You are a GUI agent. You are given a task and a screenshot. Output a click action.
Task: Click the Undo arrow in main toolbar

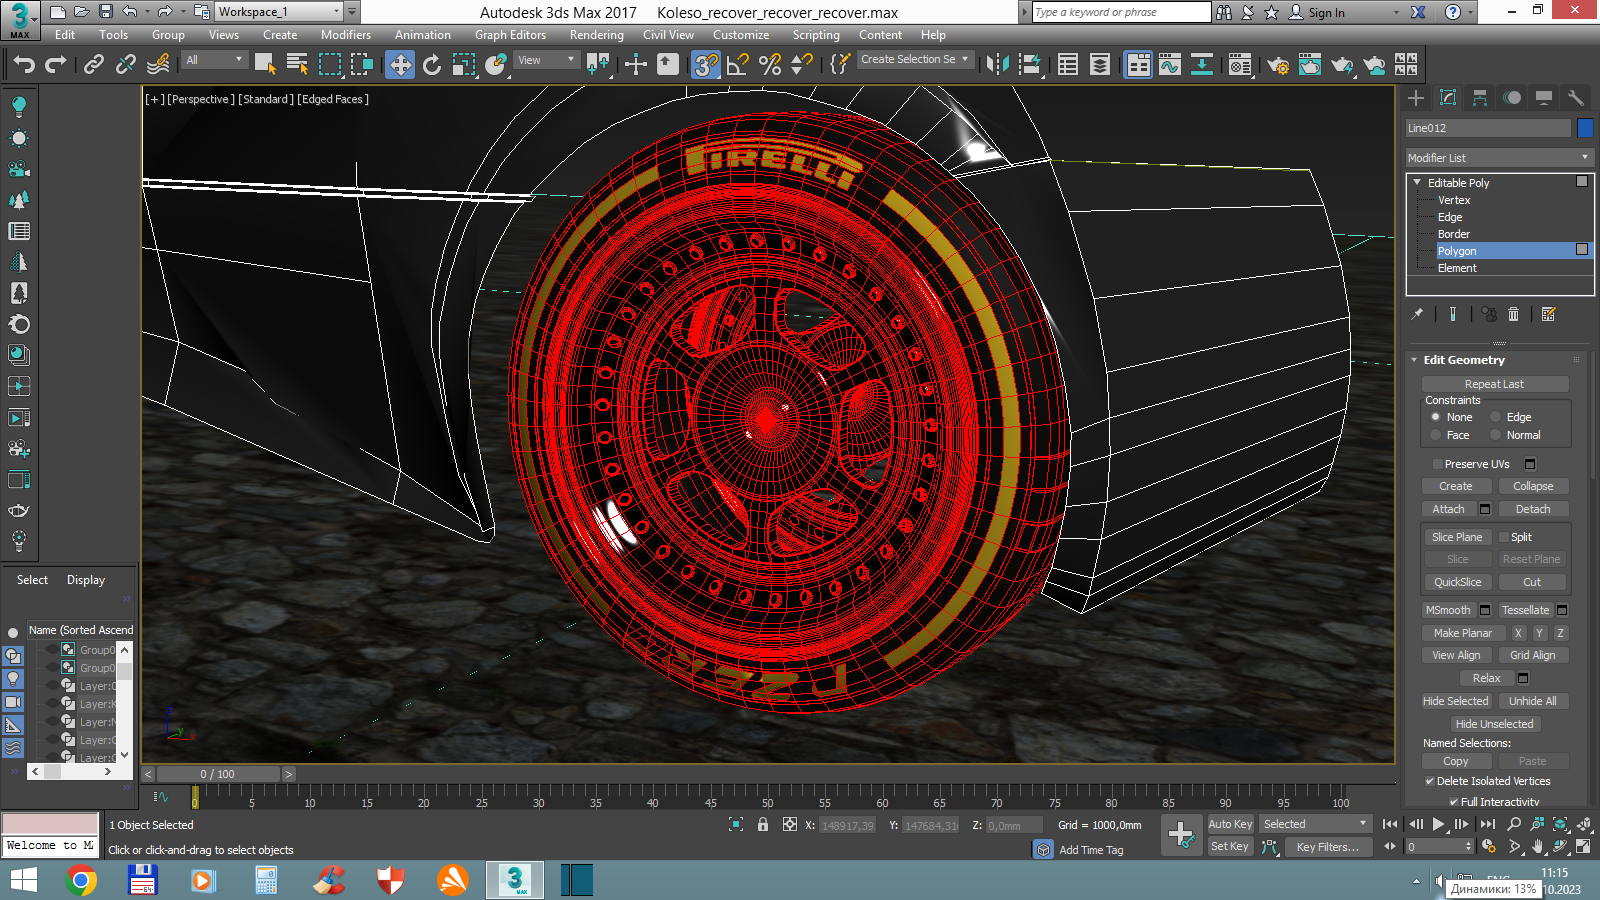[24, 65]
